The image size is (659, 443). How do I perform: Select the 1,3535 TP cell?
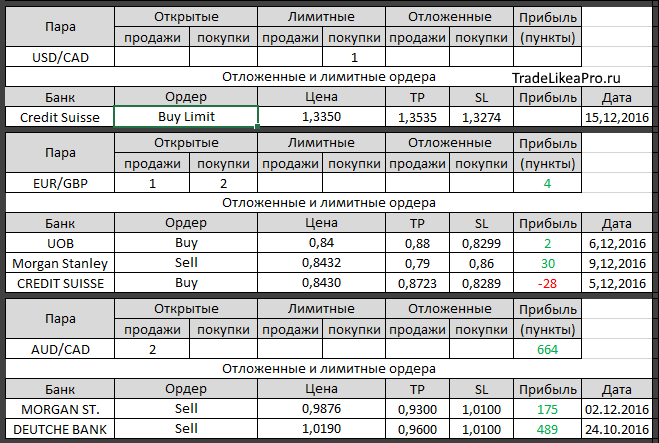417,117
